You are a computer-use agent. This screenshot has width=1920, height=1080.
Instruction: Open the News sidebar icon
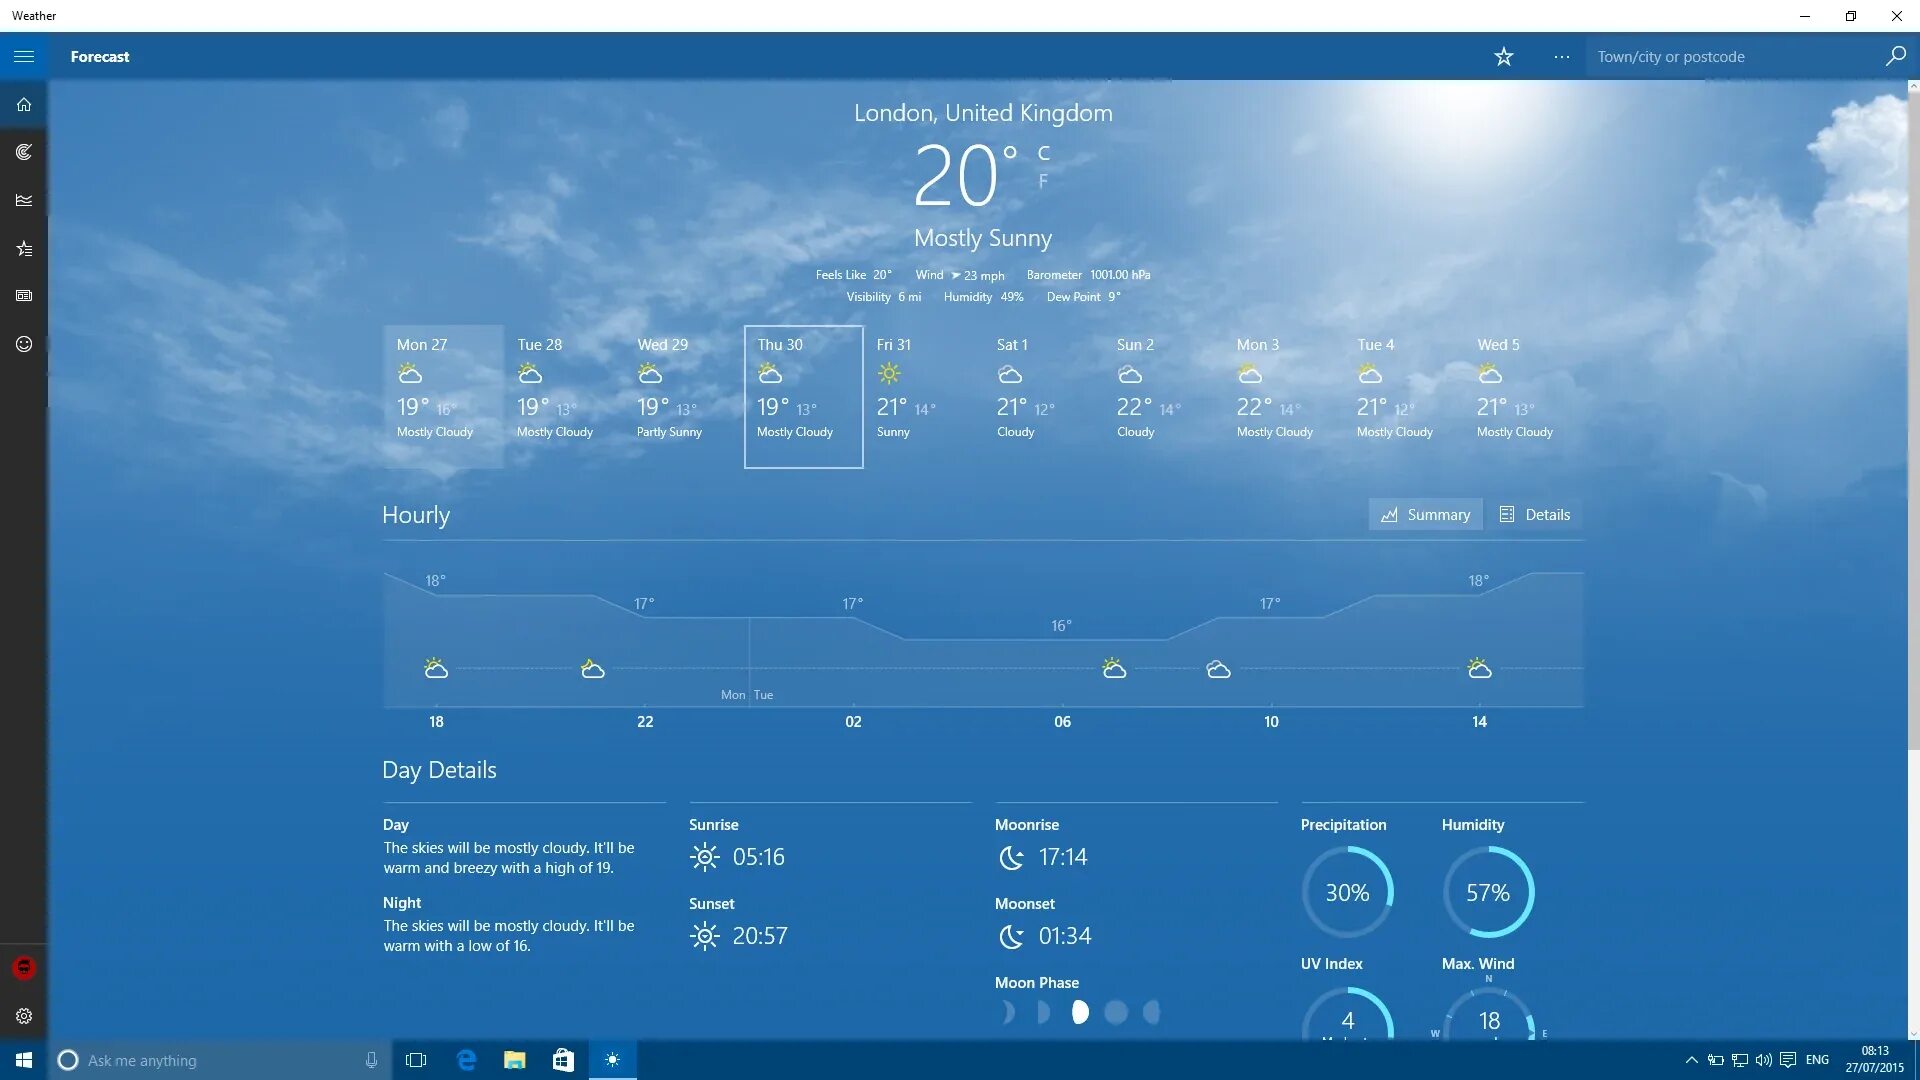(24, 296)
